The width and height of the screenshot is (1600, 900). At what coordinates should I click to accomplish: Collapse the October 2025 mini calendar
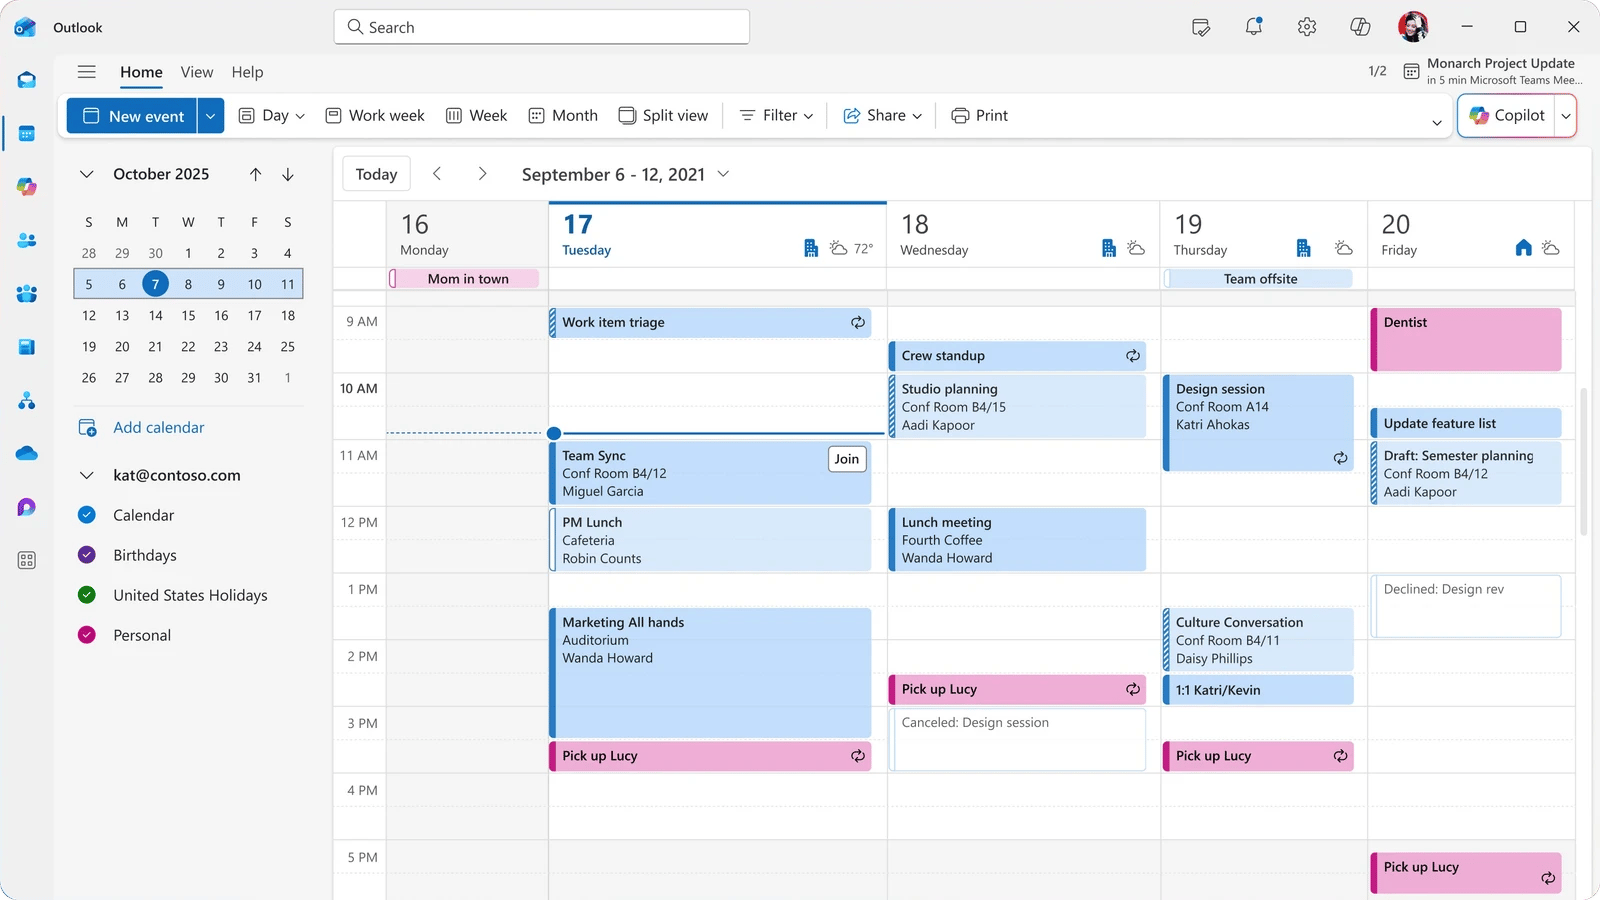[87, 174]
